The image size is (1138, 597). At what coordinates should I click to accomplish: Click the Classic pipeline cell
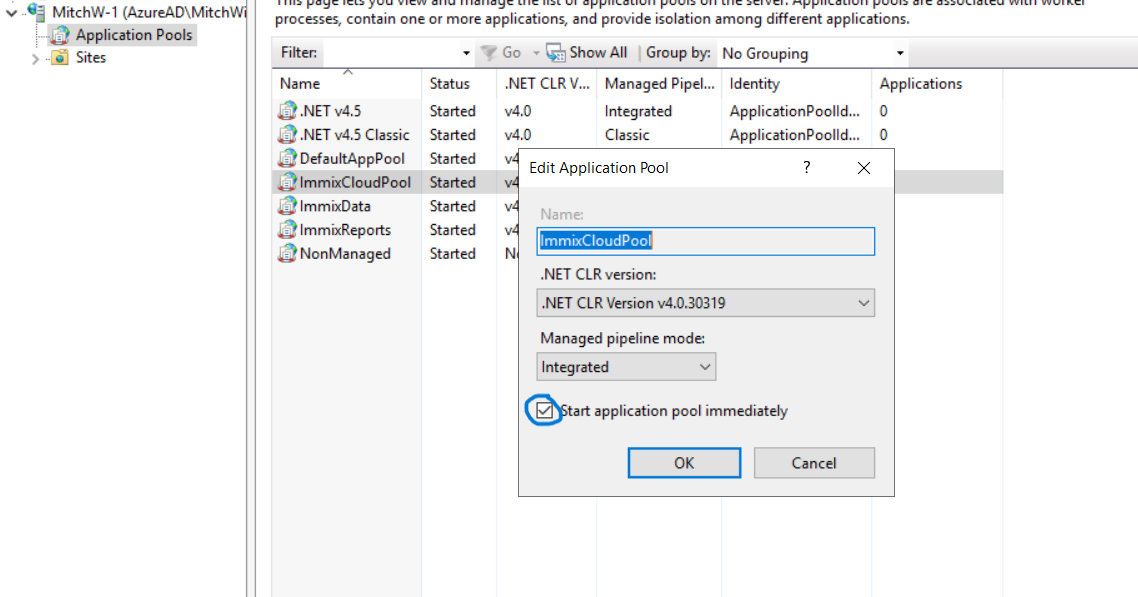click(x=627, y=135)
